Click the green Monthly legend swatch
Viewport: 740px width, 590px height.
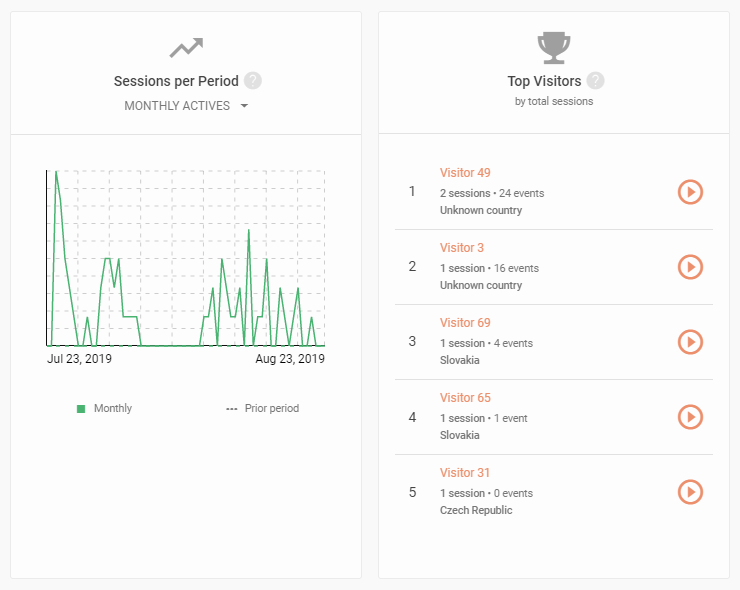pos(81,409)
